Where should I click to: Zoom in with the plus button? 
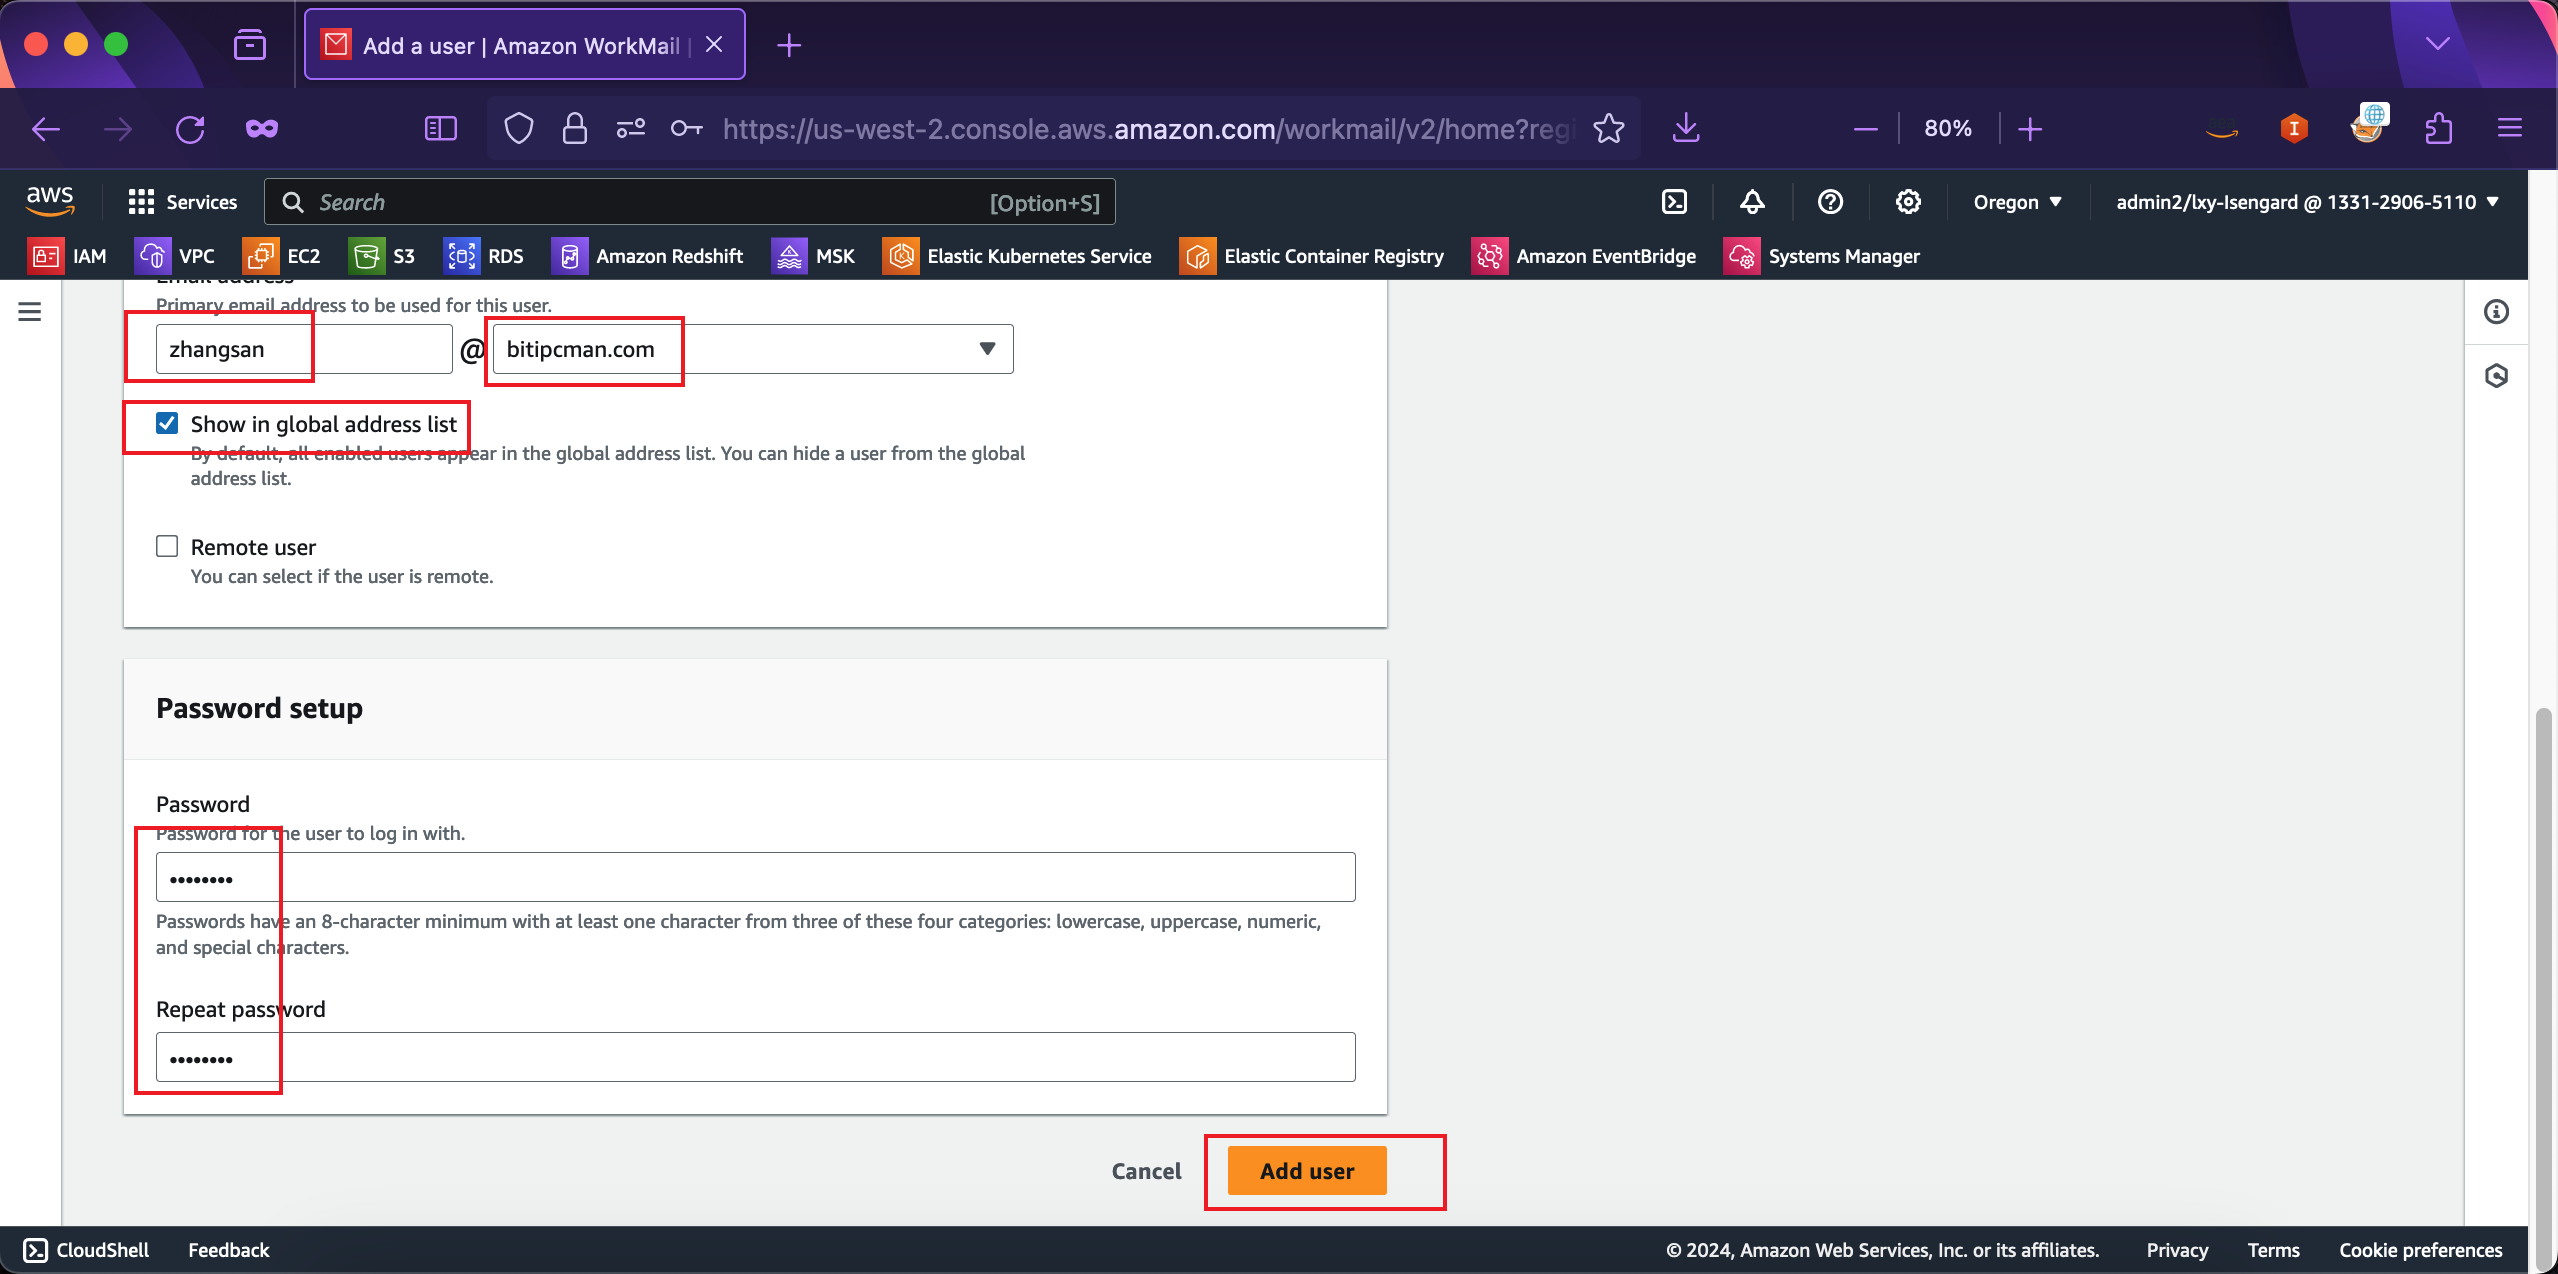(2030, 129)
